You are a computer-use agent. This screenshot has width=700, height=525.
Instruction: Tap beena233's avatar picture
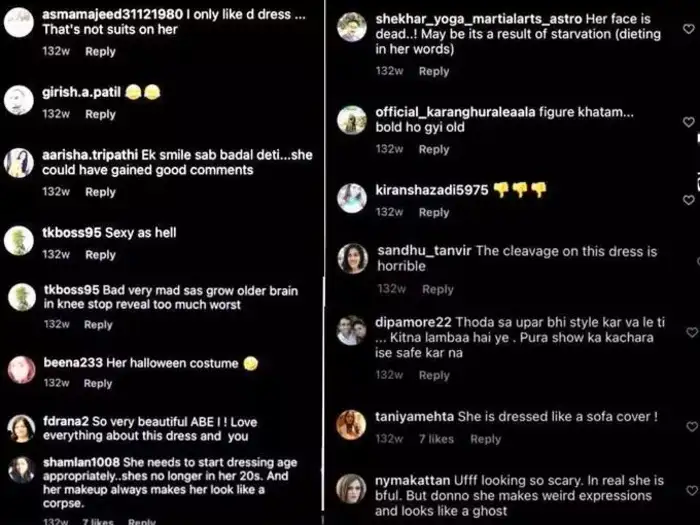[x=21, y=370]
